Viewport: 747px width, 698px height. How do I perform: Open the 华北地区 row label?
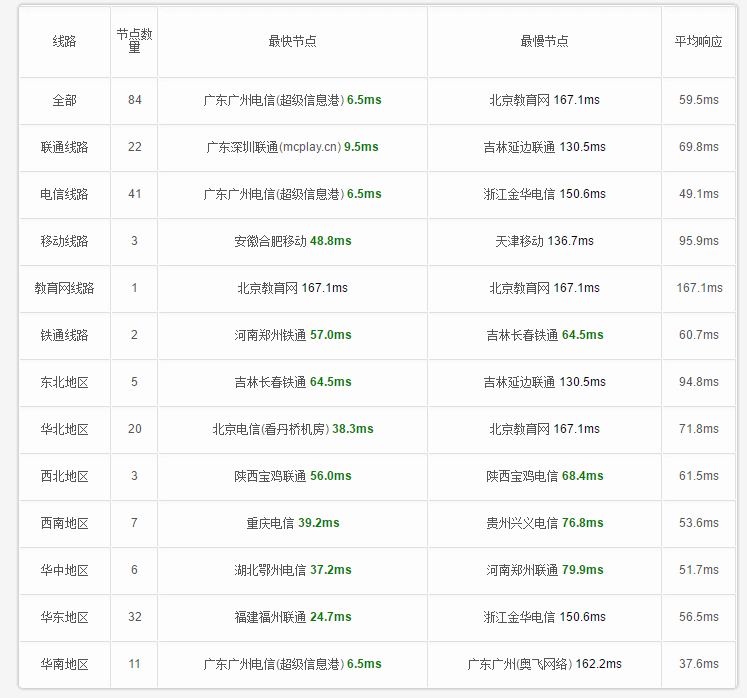click(x=64, y=429)
